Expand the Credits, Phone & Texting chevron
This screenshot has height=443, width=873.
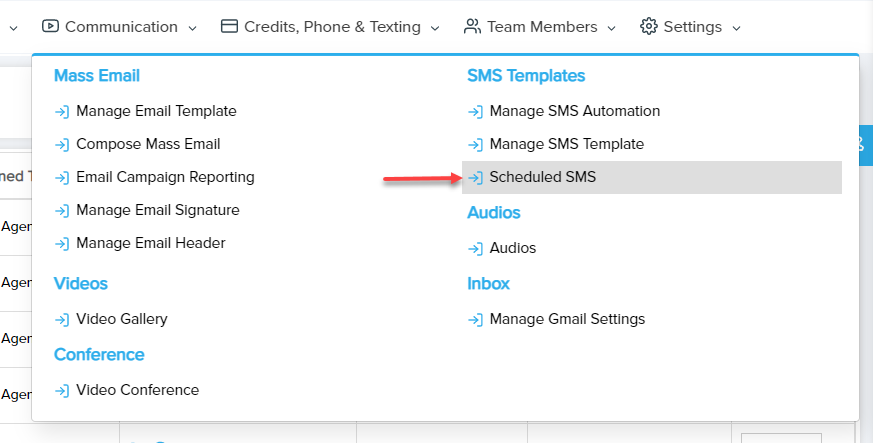(x=435, y=28)
